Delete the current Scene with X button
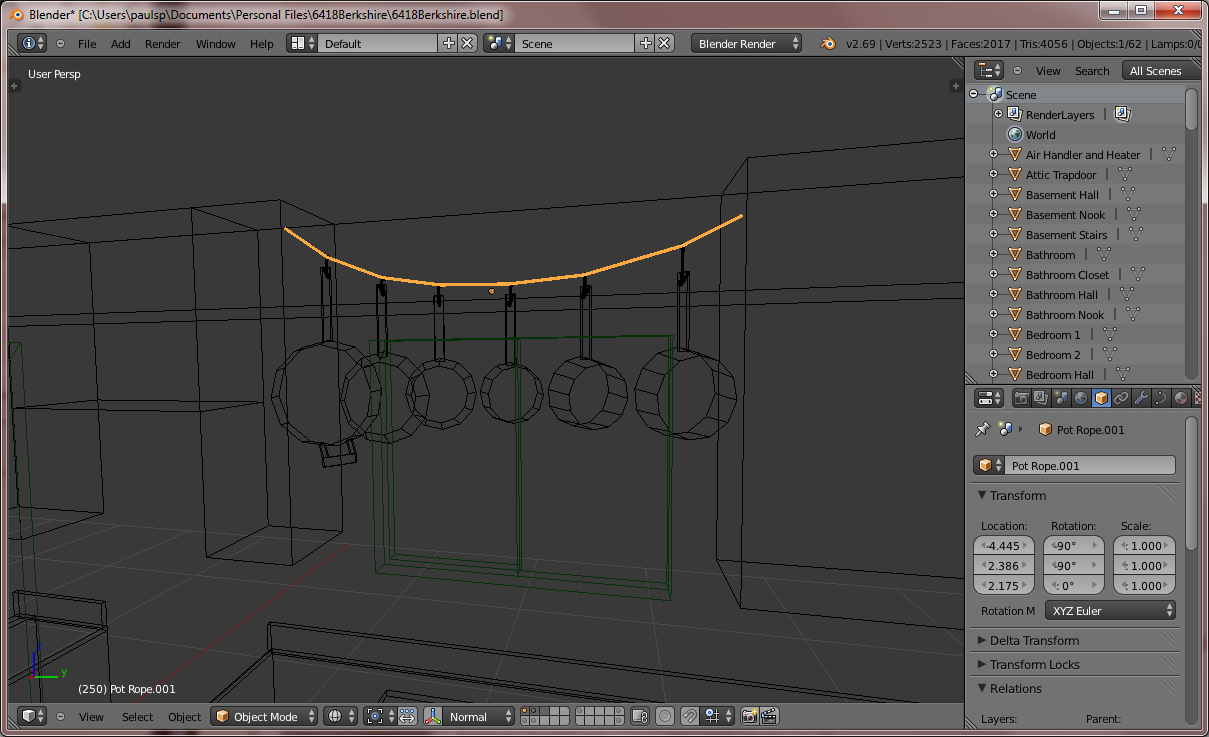This screenshot has width=1209, height=737. click(x=664, y=43)
